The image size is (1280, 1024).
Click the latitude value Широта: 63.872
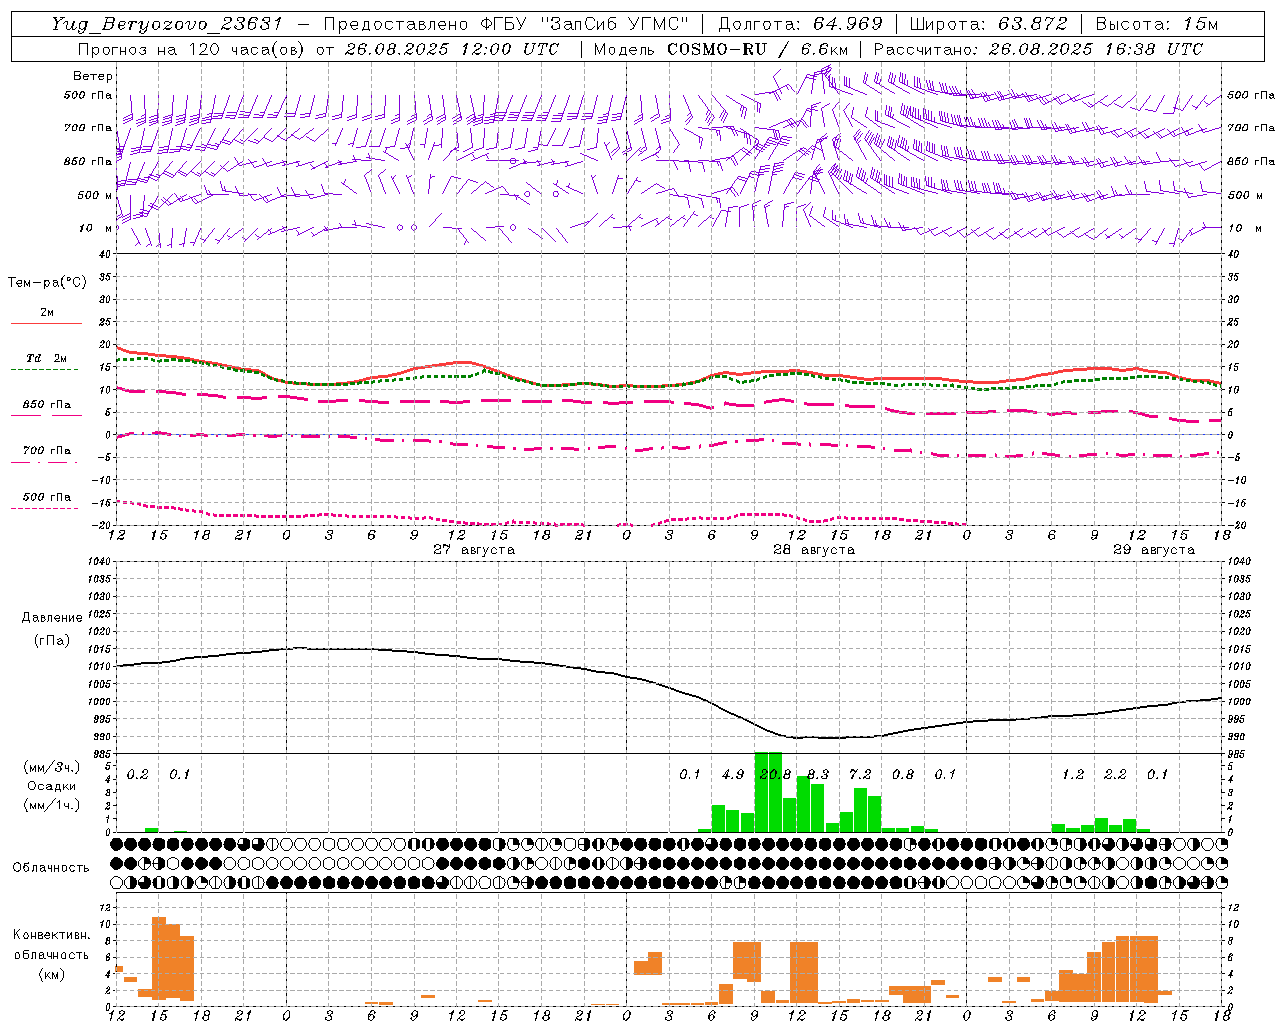(x=988, y=24)
